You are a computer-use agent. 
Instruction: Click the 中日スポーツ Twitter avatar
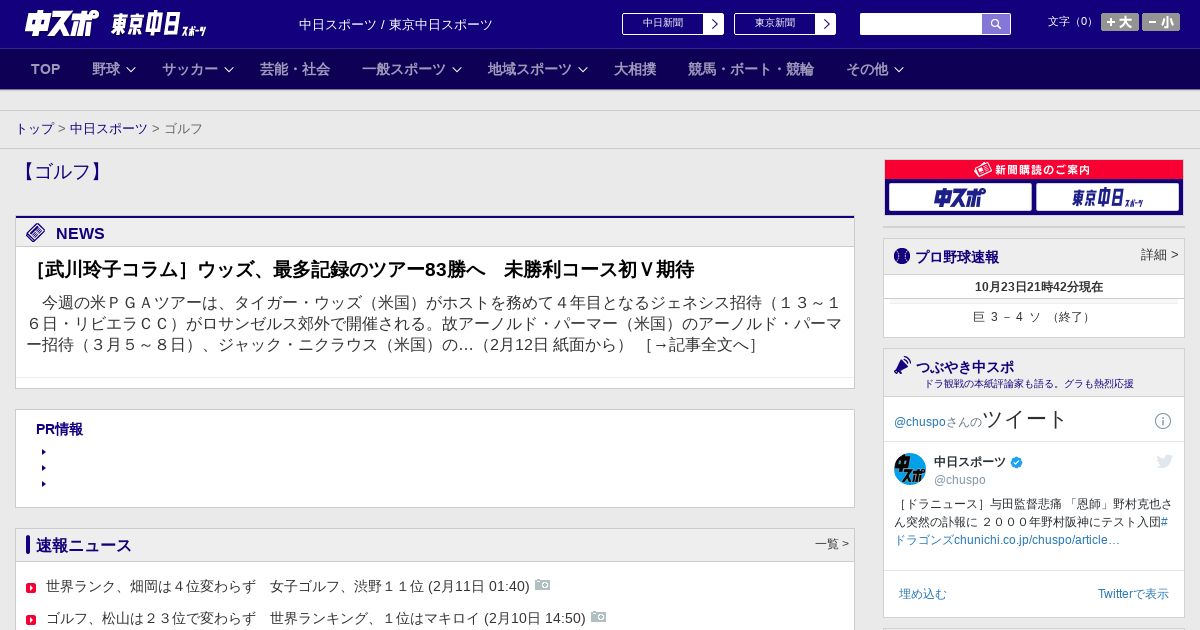point(910,469)
